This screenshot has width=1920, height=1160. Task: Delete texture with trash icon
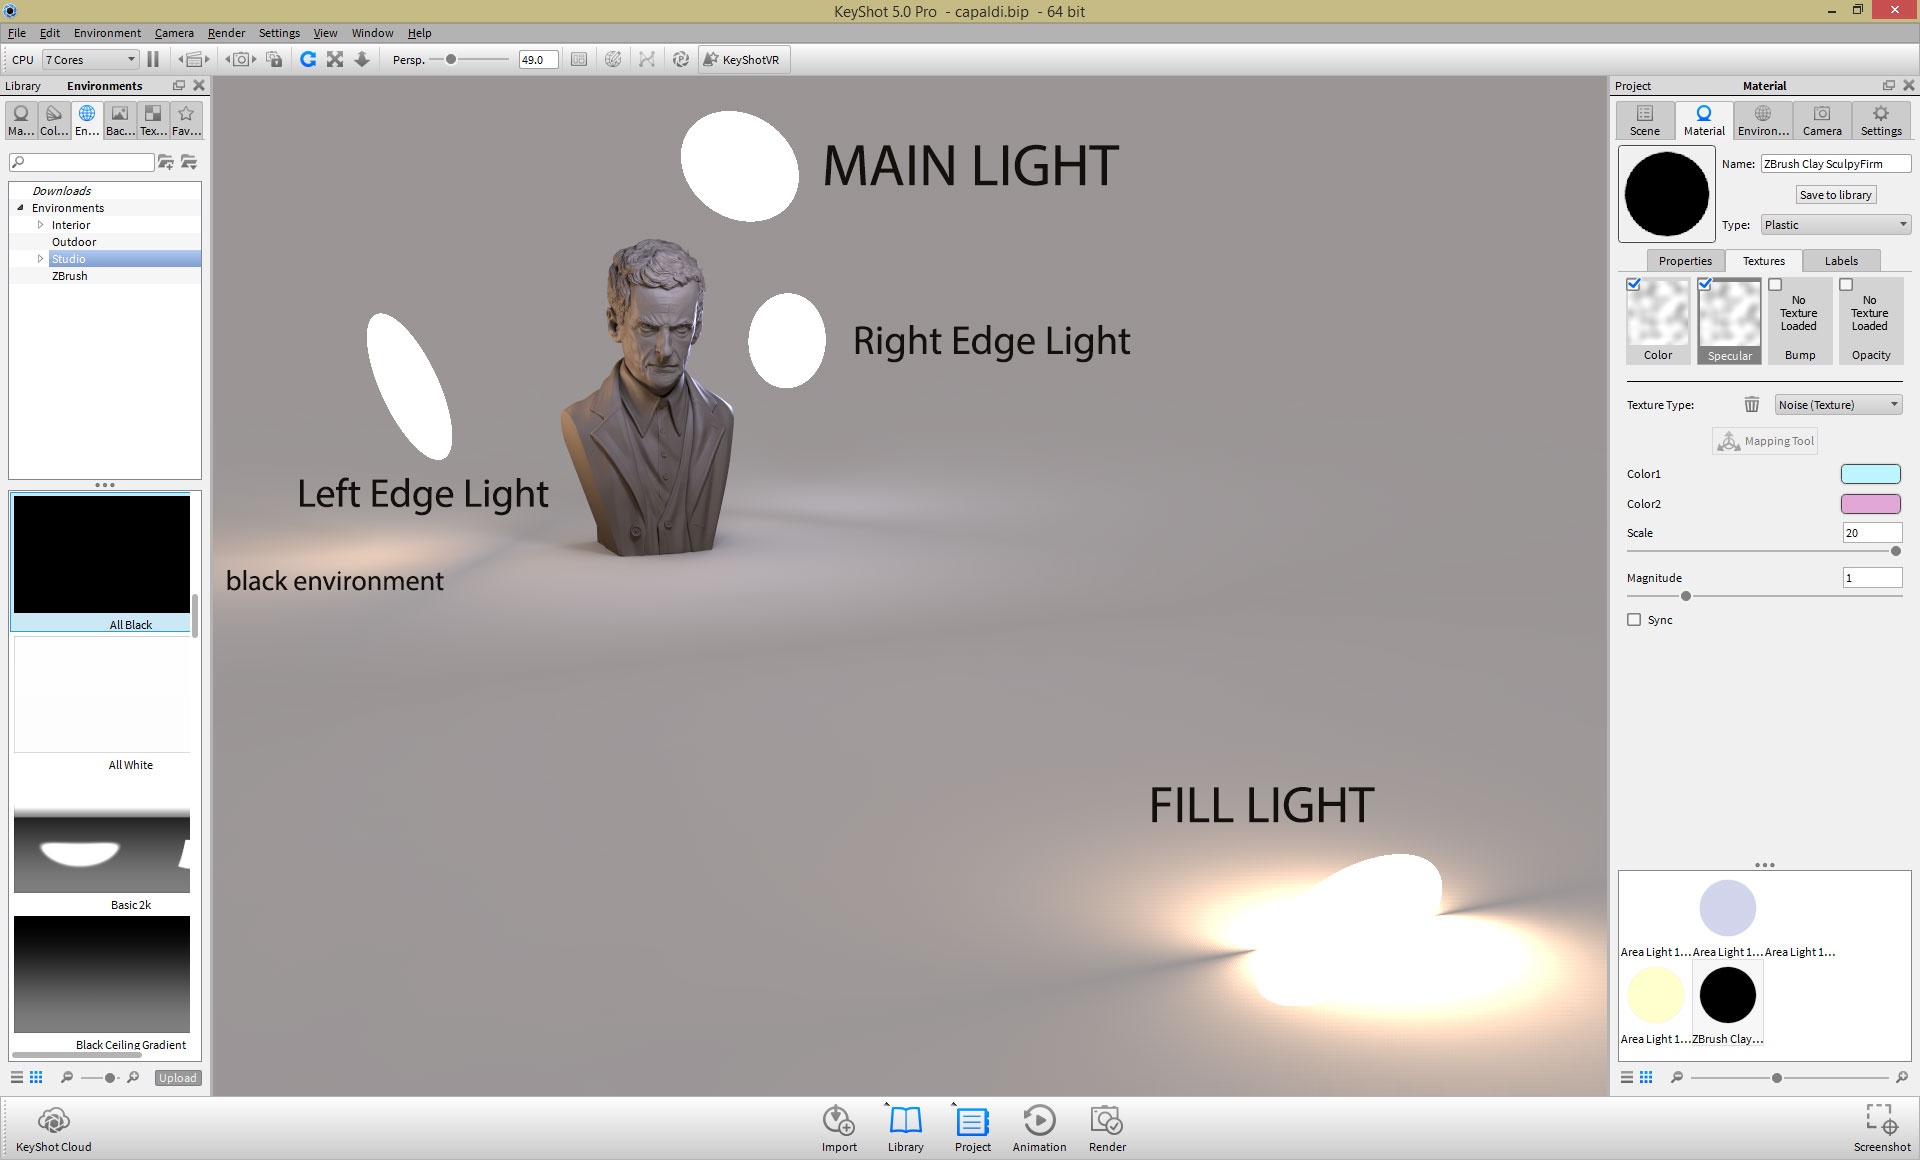tap(1751, 405)
